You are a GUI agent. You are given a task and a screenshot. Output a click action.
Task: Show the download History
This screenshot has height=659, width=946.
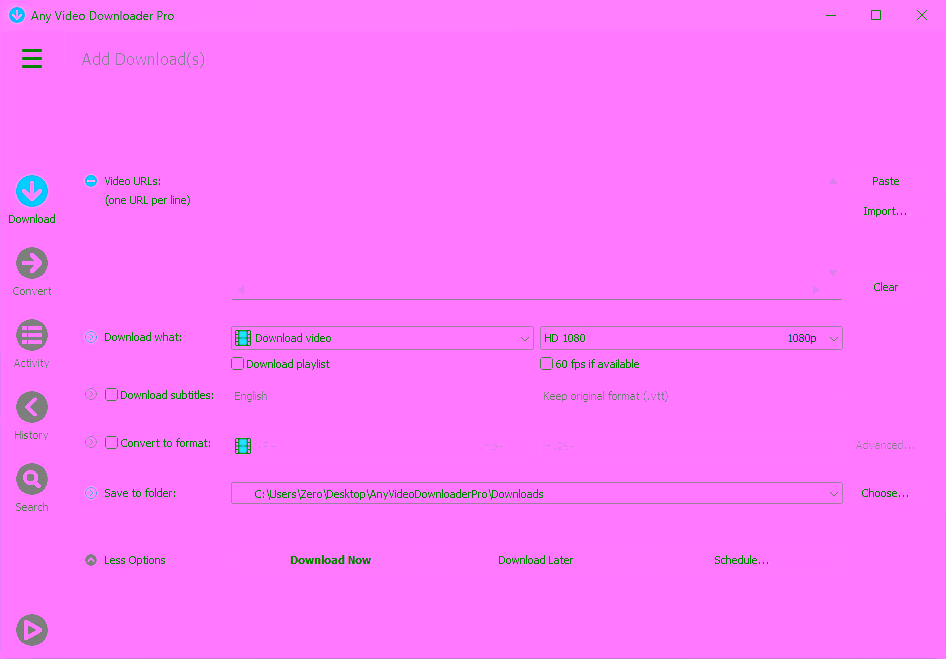[32, 415]
